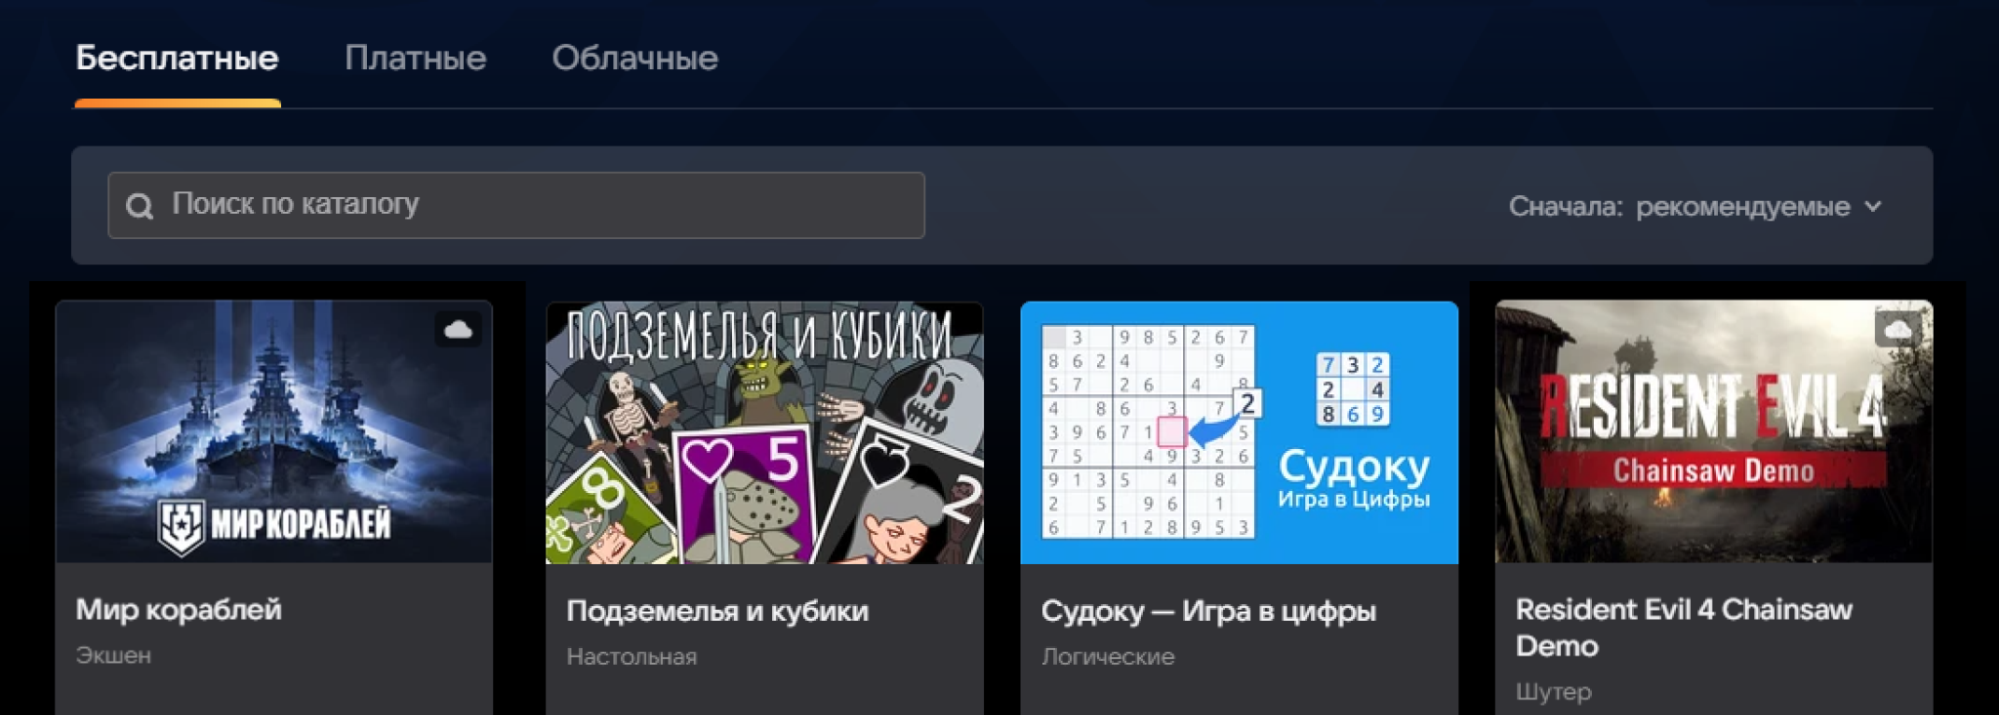Viewport: 1999px width, 716px height.
Task: Click the cloud badge on Мир кораблей
Action: click(458, 330)
